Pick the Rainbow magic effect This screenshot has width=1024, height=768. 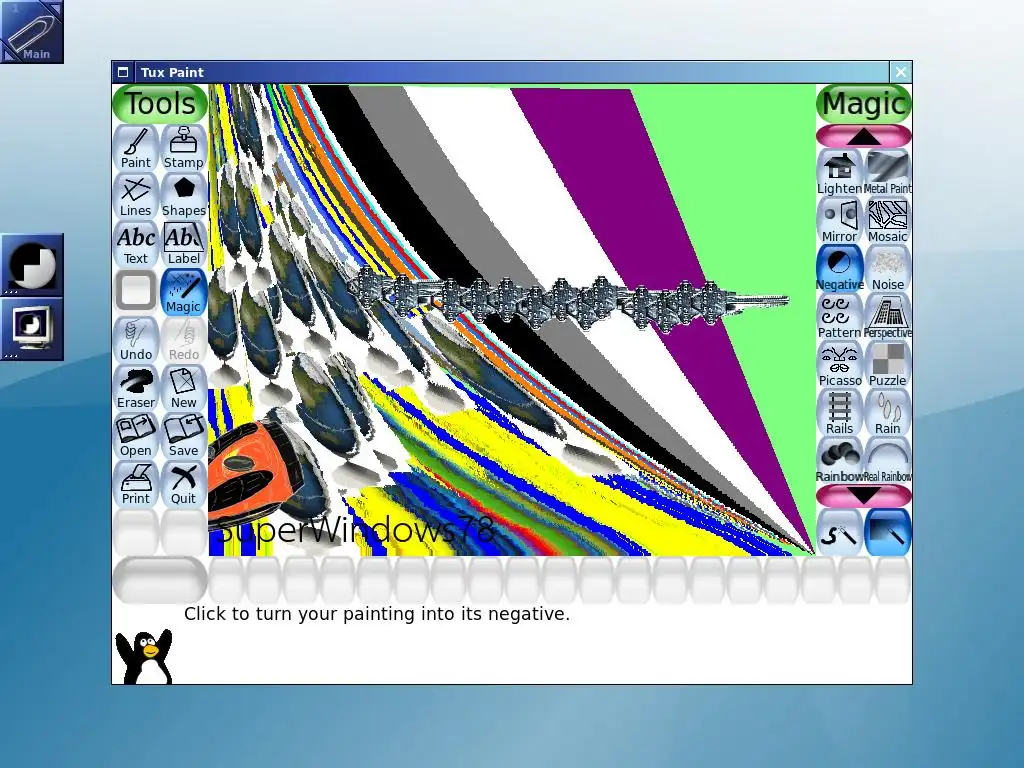(x=840, y=461)
